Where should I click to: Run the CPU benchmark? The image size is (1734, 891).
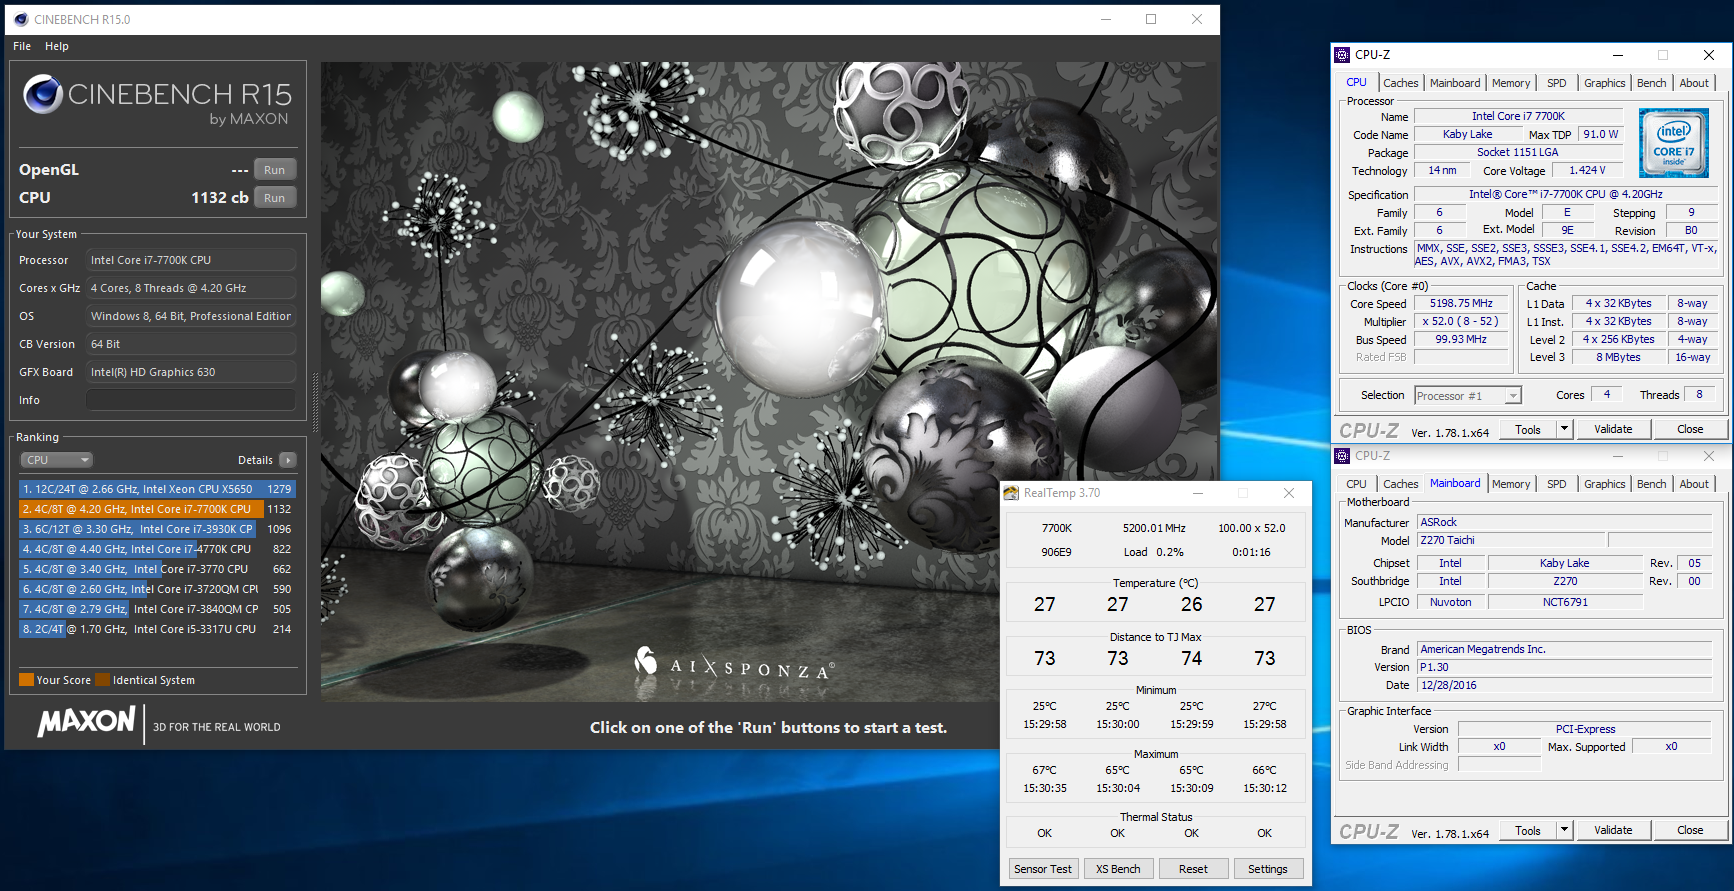[x=275, y=198]
